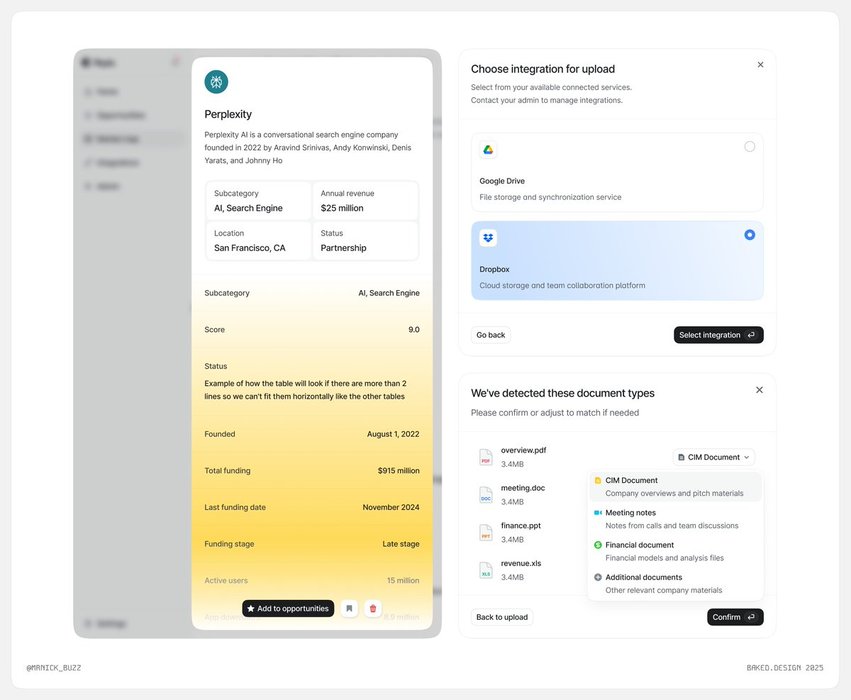Click the Select integration button
The height and width of the screenshot is (700, 851).
[x=718, y=335]
